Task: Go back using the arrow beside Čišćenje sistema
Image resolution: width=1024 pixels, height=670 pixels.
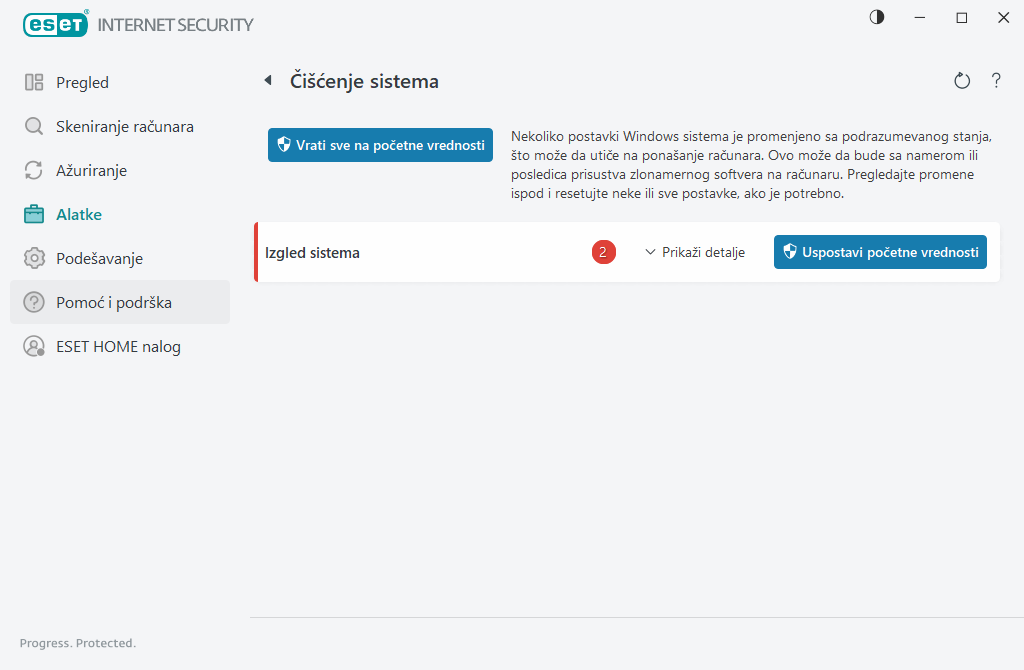Action: [x=268, y=81]
